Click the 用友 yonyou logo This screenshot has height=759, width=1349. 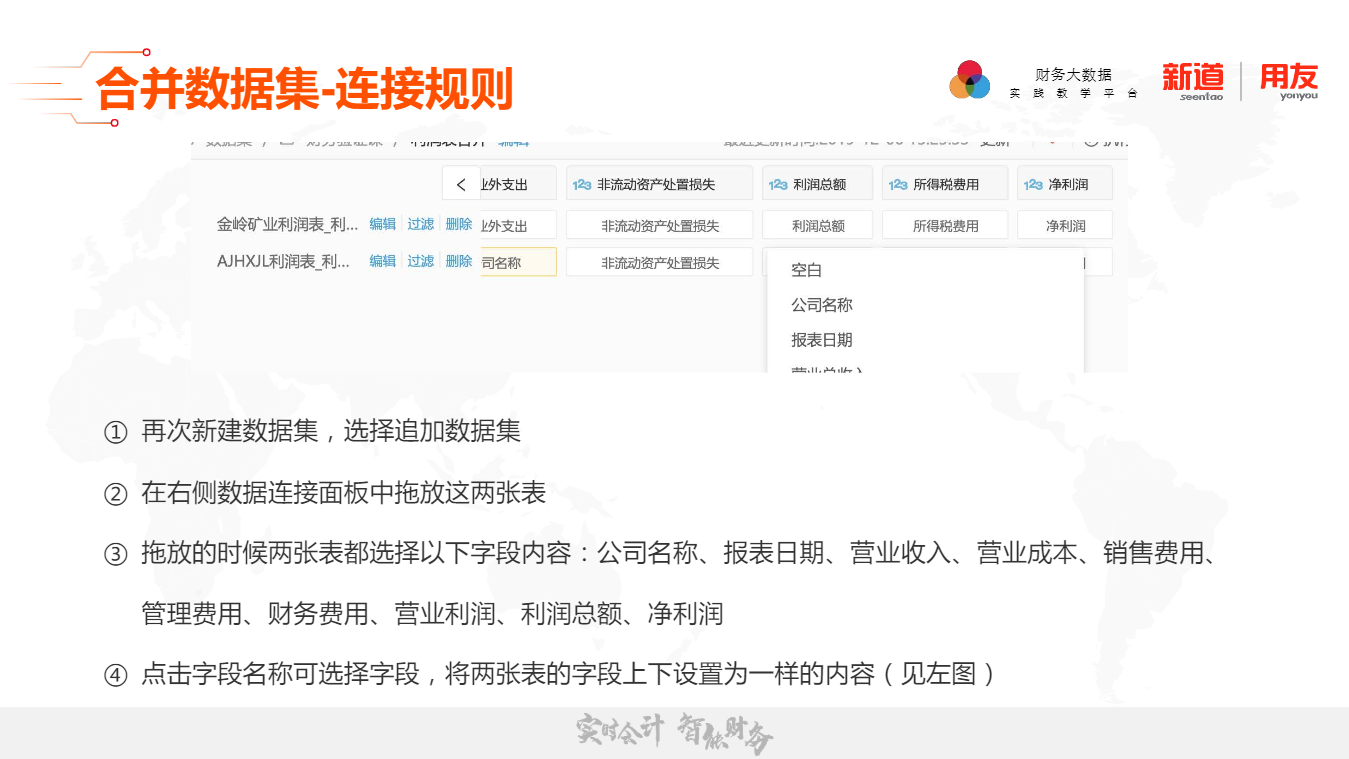(1289, 82)
